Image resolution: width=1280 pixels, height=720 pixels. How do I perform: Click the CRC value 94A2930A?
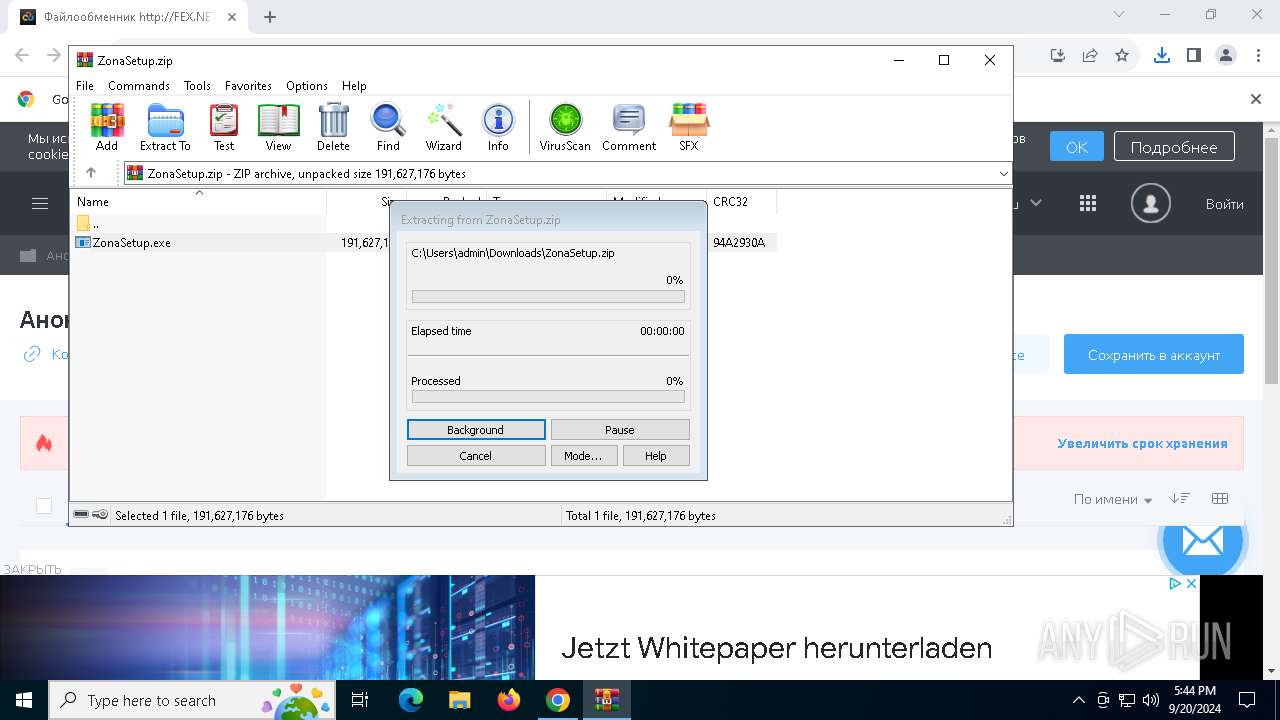point(739,243)
